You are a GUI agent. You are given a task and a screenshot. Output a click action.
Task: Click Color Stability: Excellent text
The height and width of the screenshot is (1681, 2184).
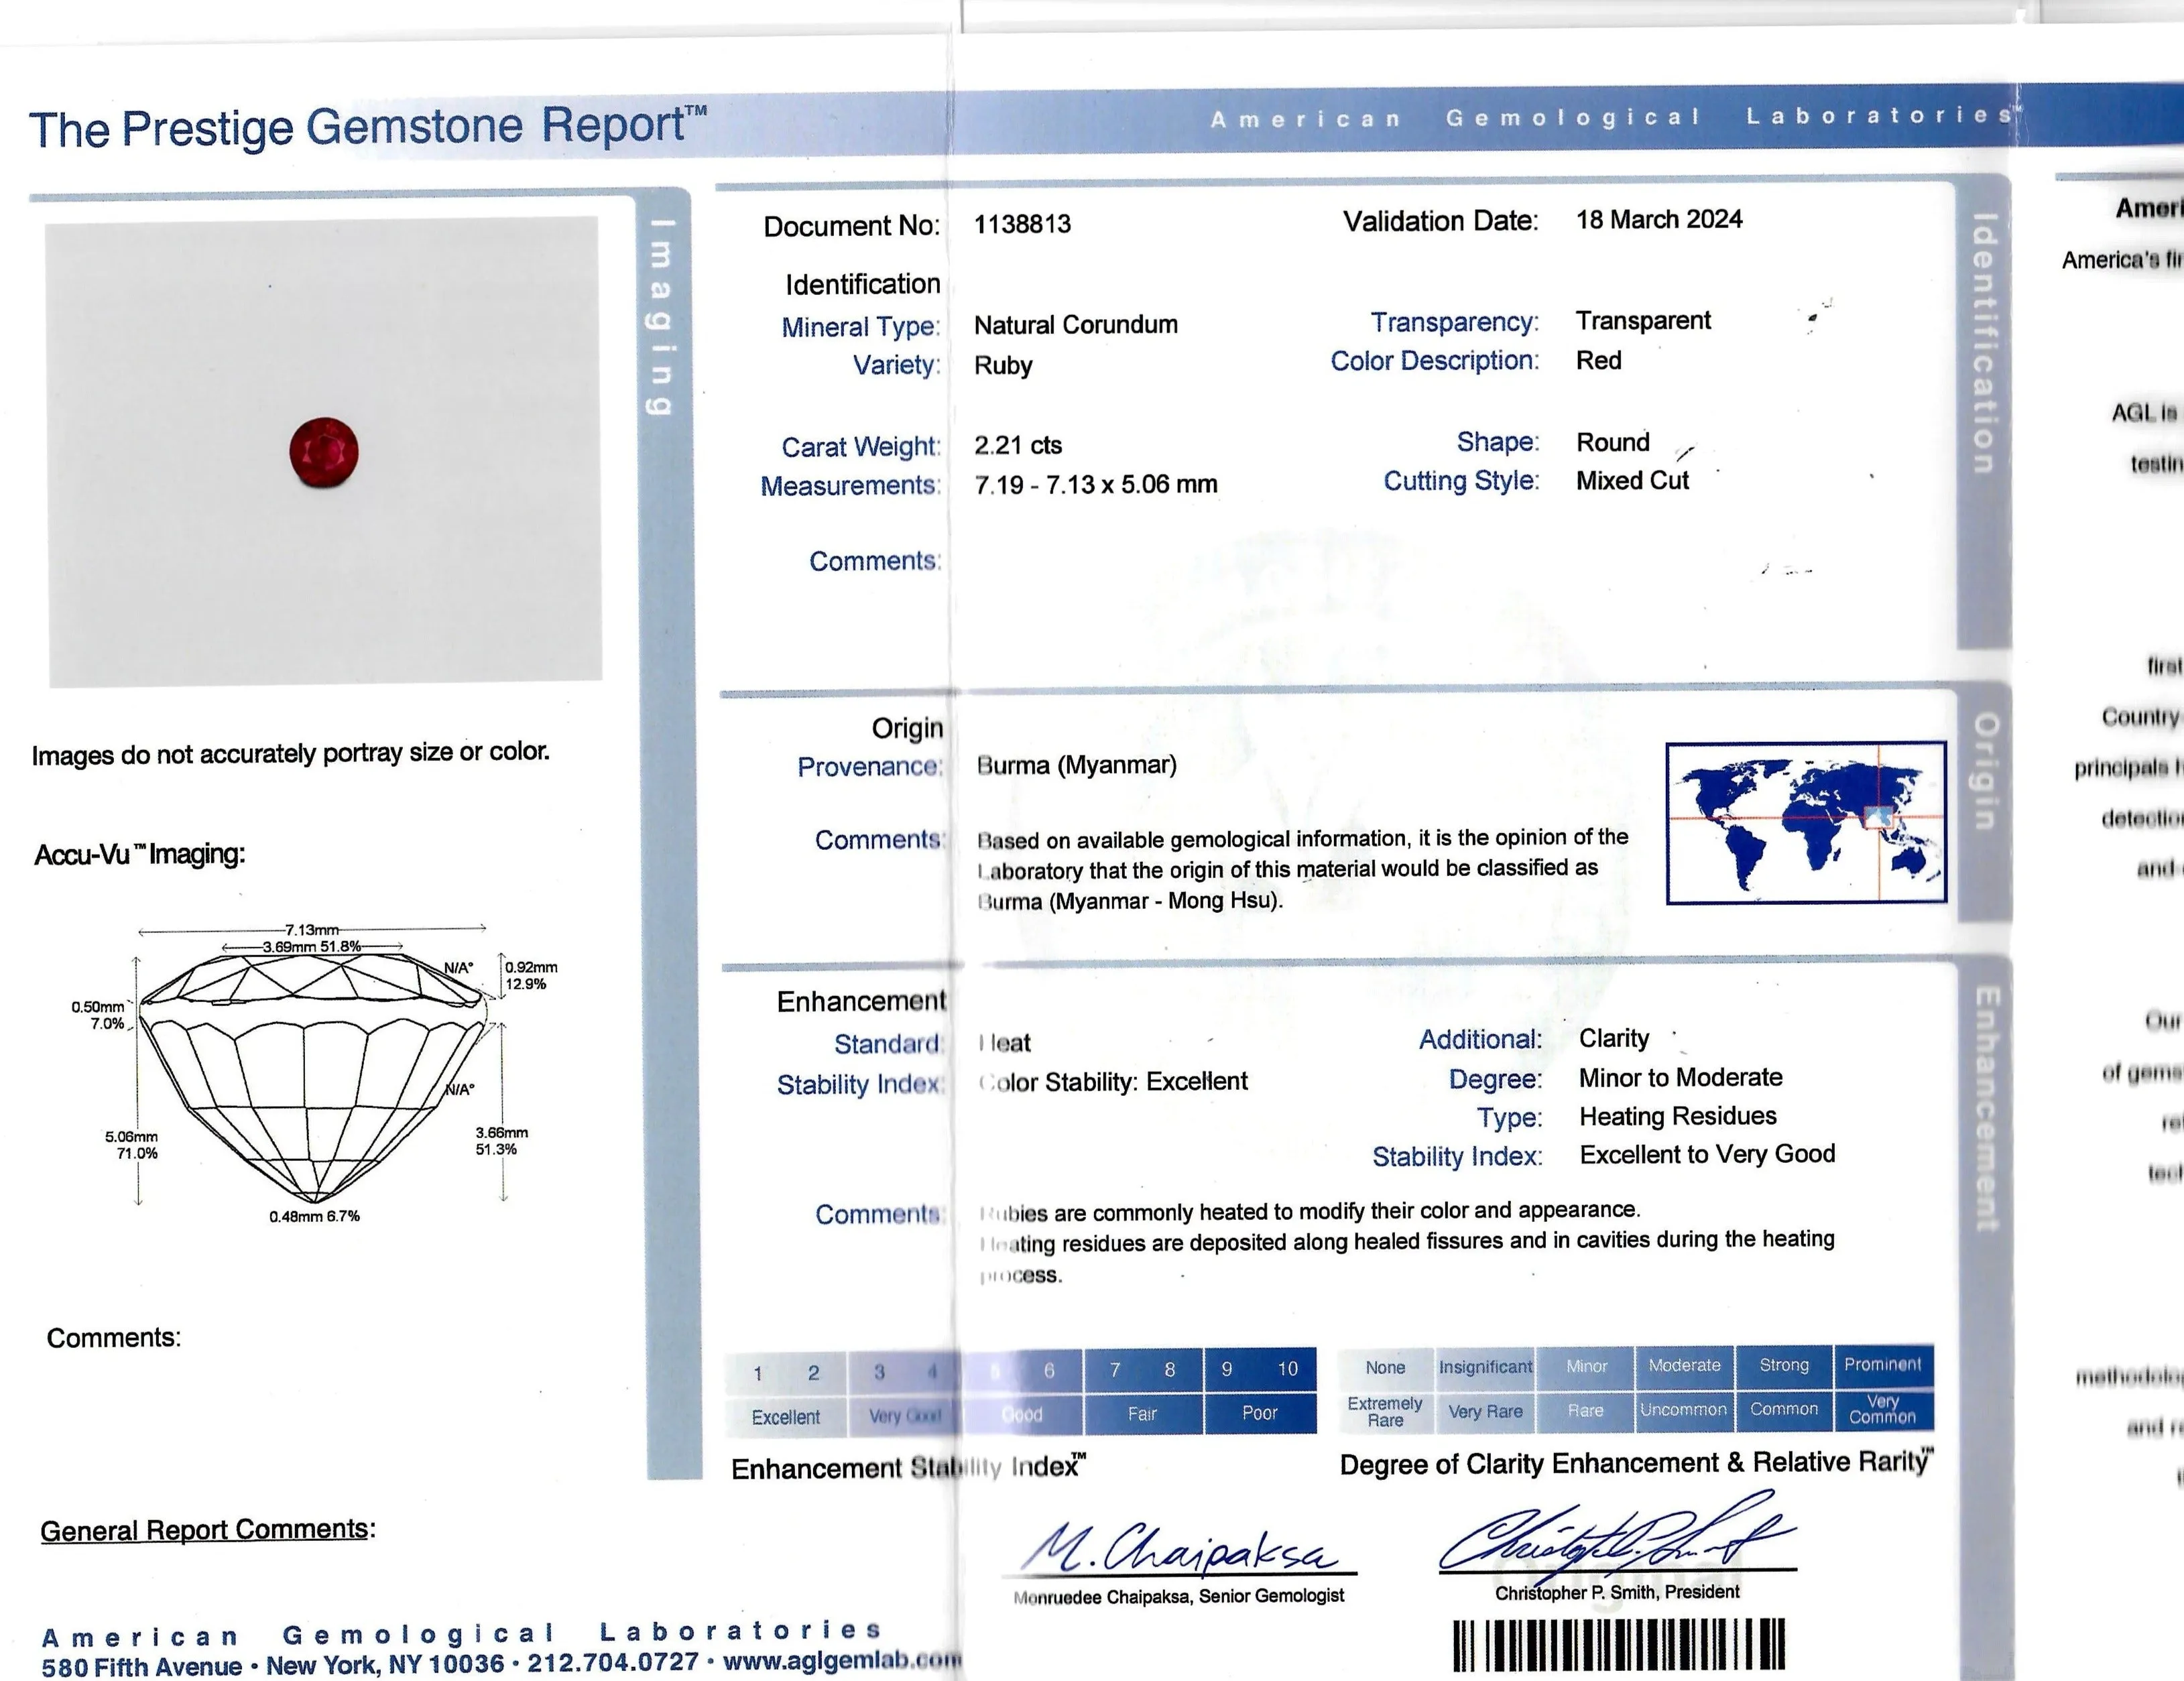click(x=1113, y=1082)
